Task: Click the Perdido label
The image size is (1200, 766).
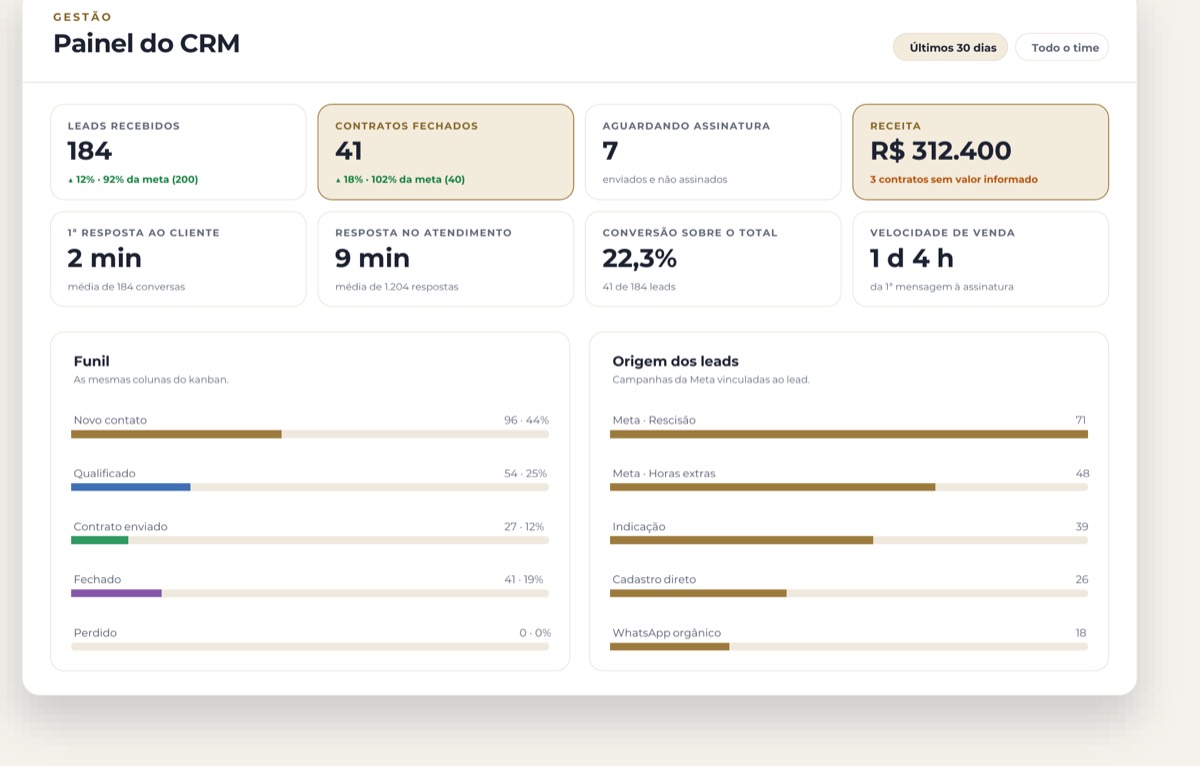Action: tap(95, 633)
